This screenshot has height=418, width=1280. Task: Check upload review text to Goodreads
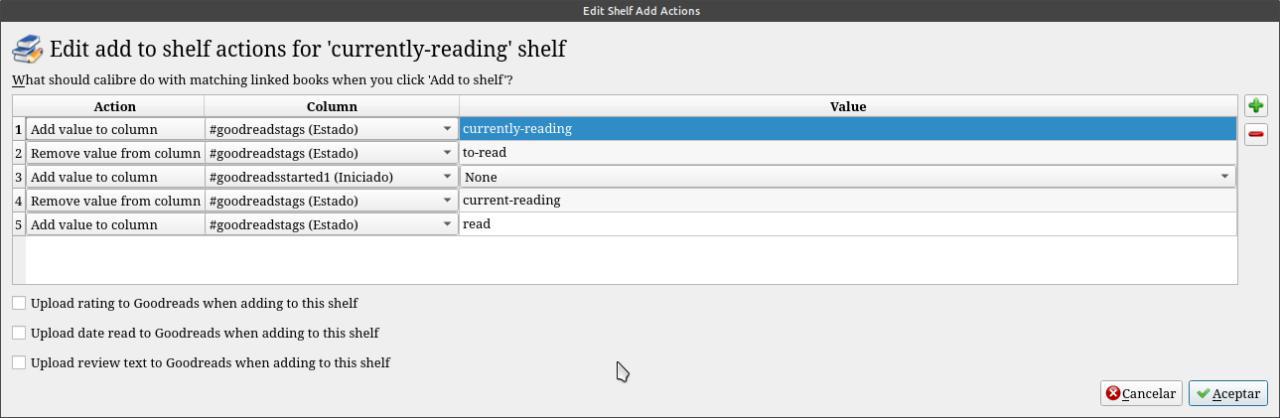tap(19, 363)
